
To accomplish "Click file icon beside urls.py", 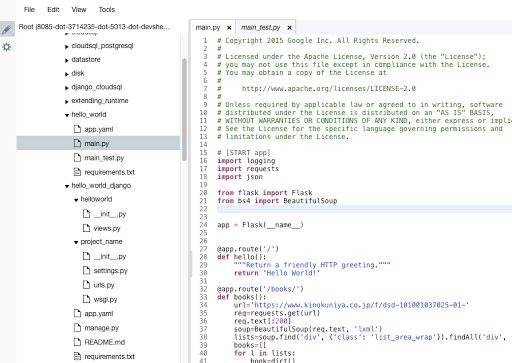I will click(x=86, y=285).
